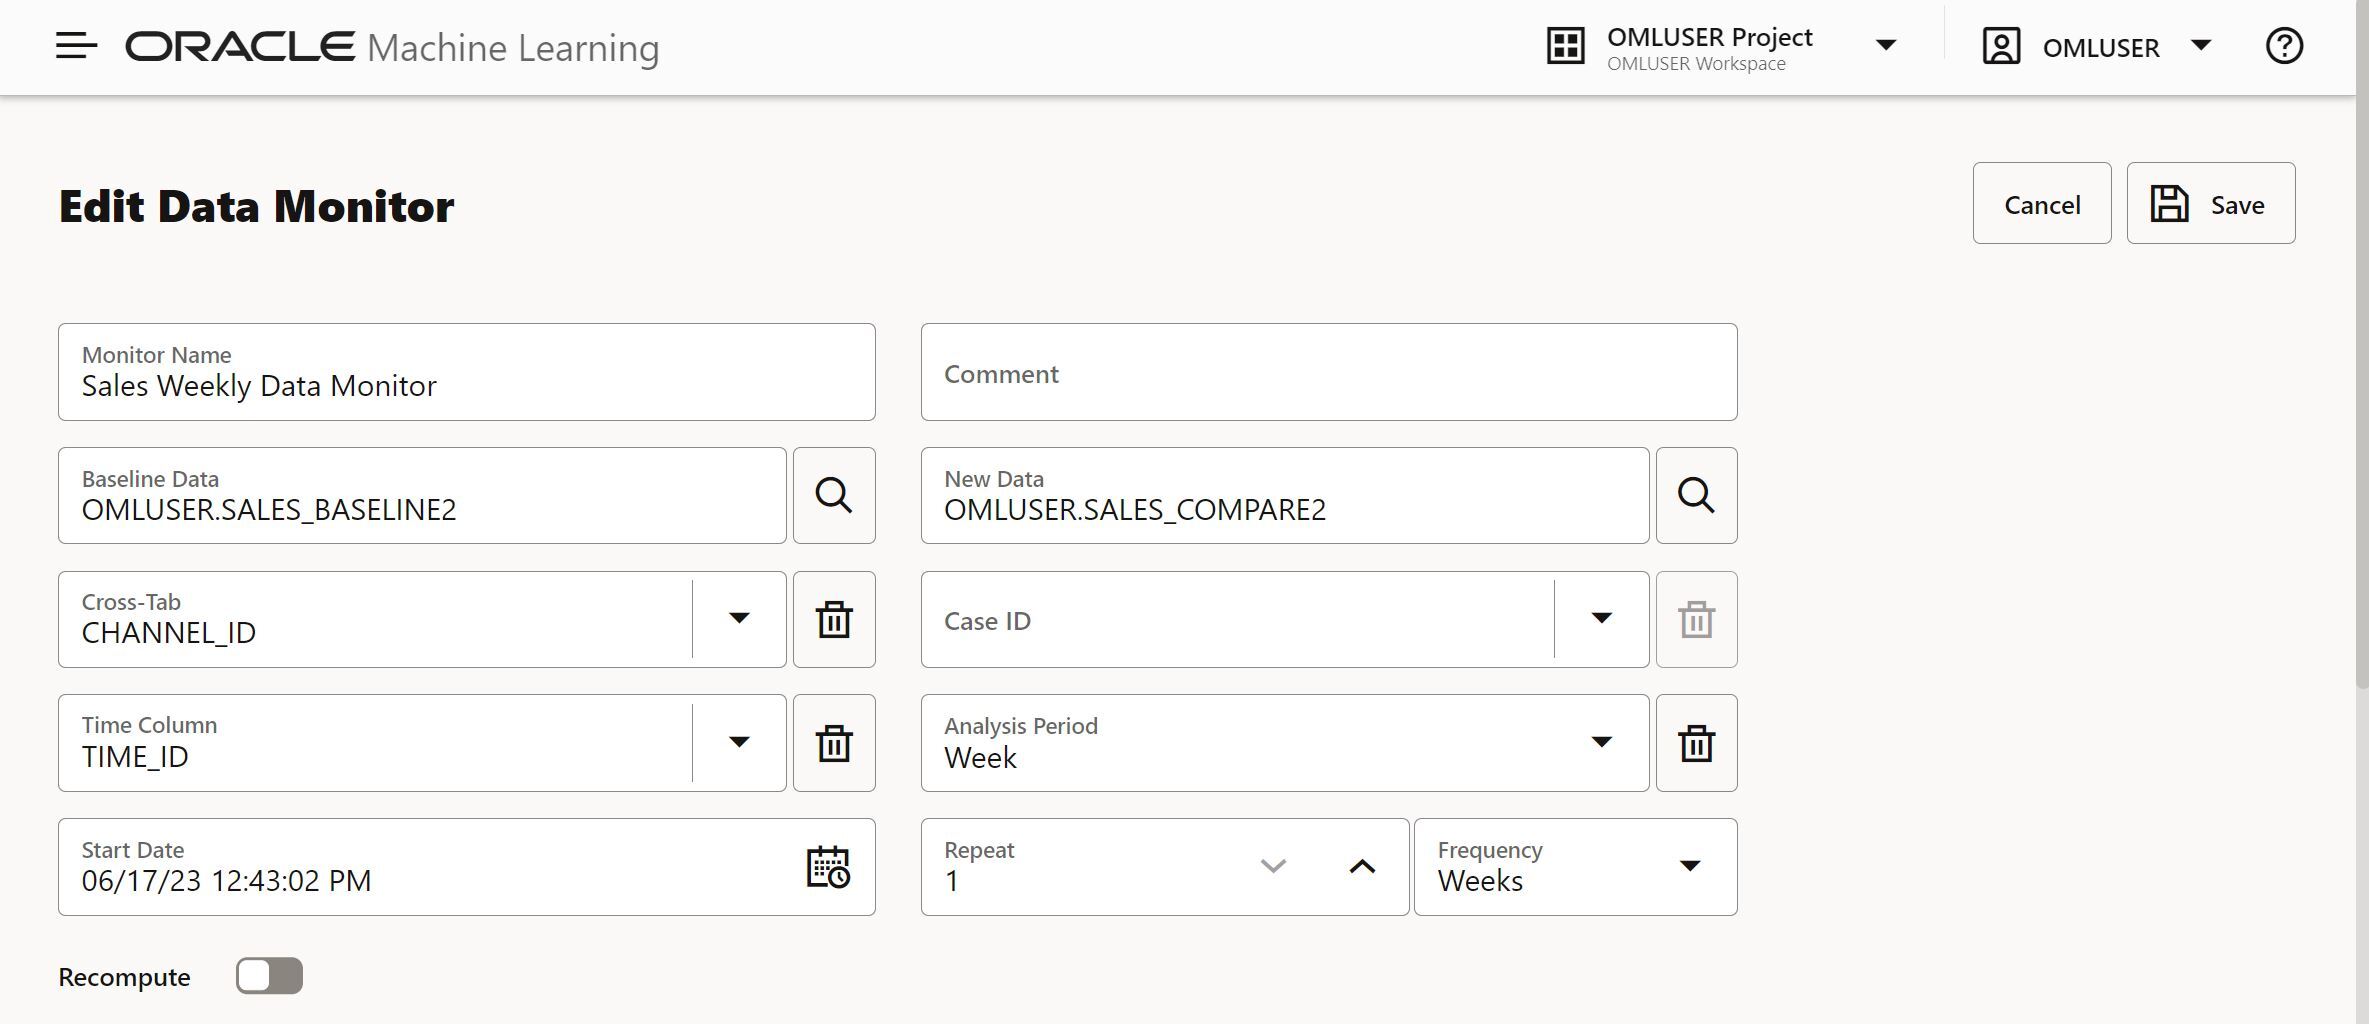2369x1024 pixels.
Task: Expand the Case ID dropdown
Action: point(1601,619)
